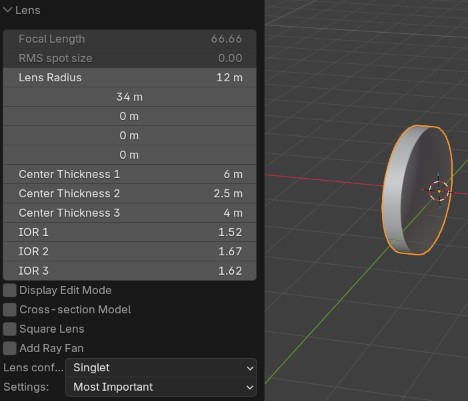This screenshot has height=401, width=468.
Task: Click the Center Thickness 3 field
Action: click(x=130, y=213)
